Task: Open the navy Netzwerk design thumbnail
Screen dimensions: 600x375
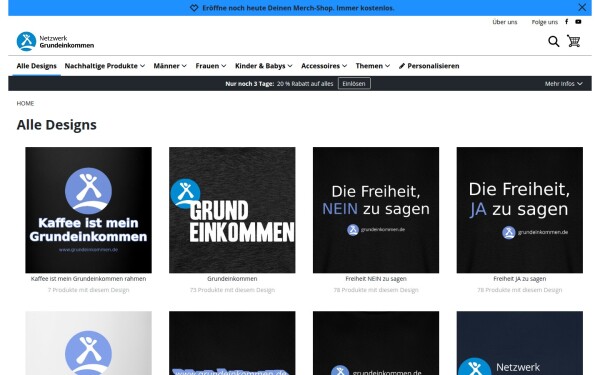Action: tap(520, 343)
